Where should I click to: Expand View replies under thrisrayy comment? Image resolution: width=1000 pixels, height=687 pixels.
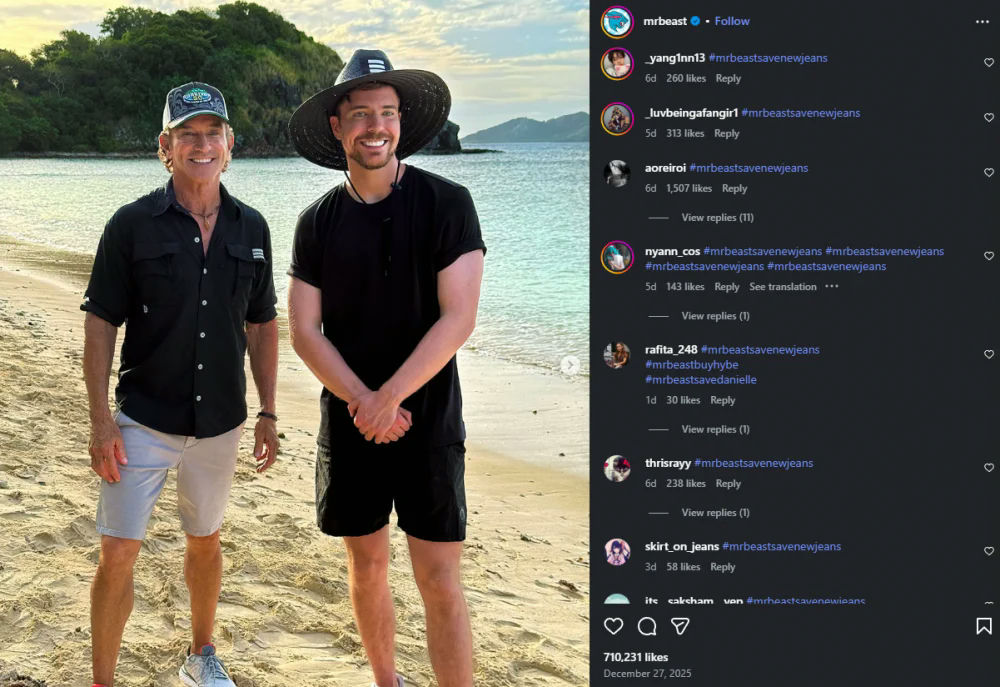click(x=715, y=513)
